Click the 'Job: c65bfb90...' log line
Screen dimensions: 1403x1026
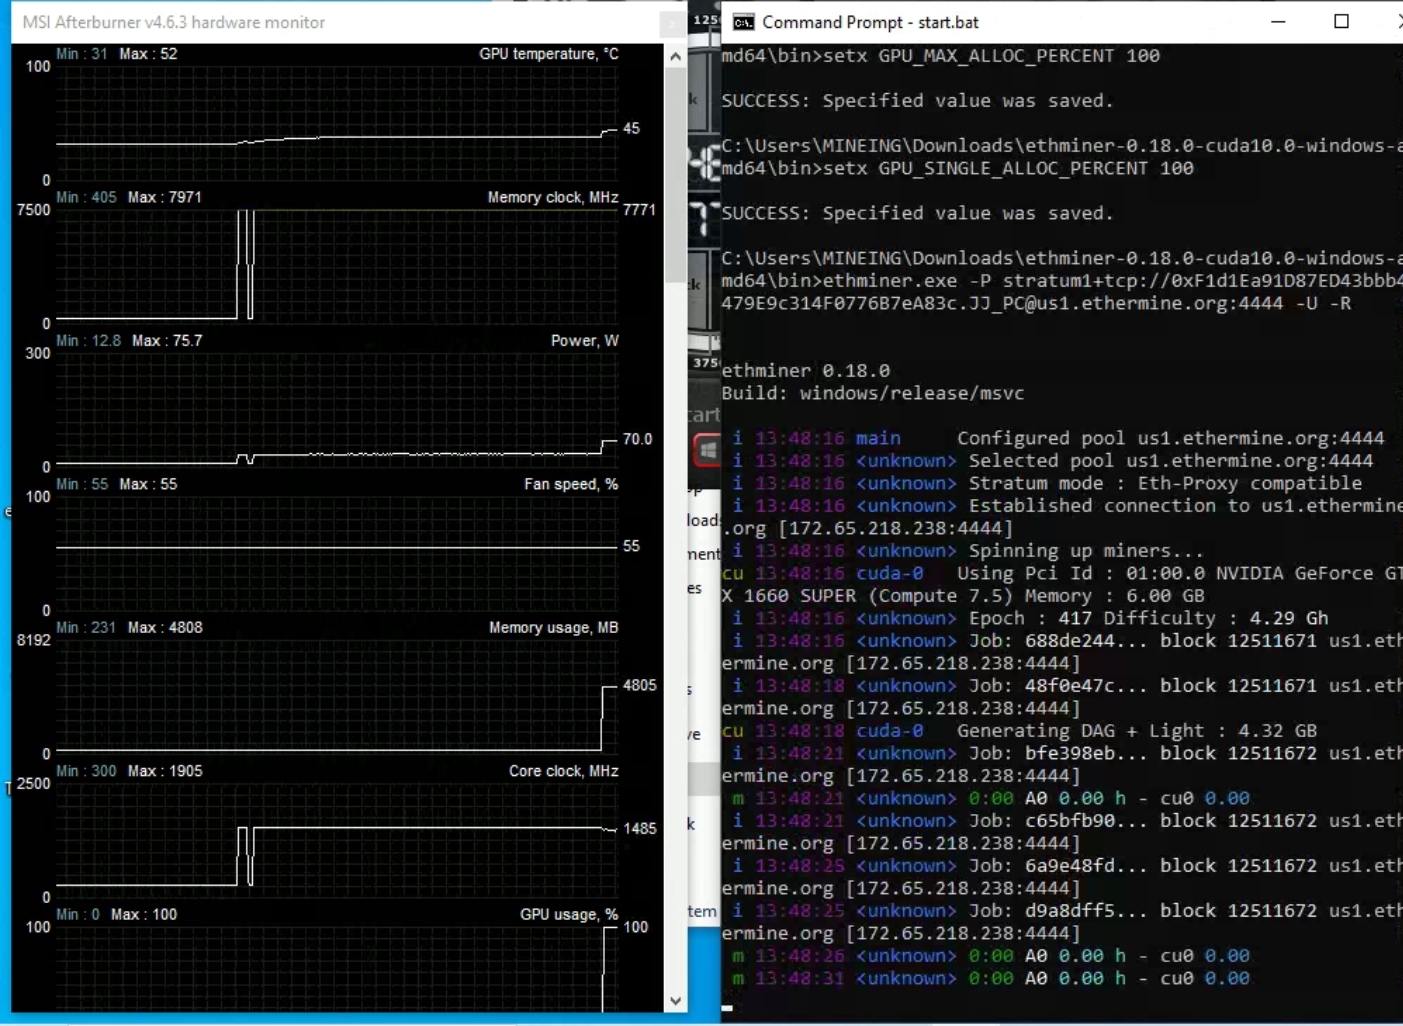1062,832
